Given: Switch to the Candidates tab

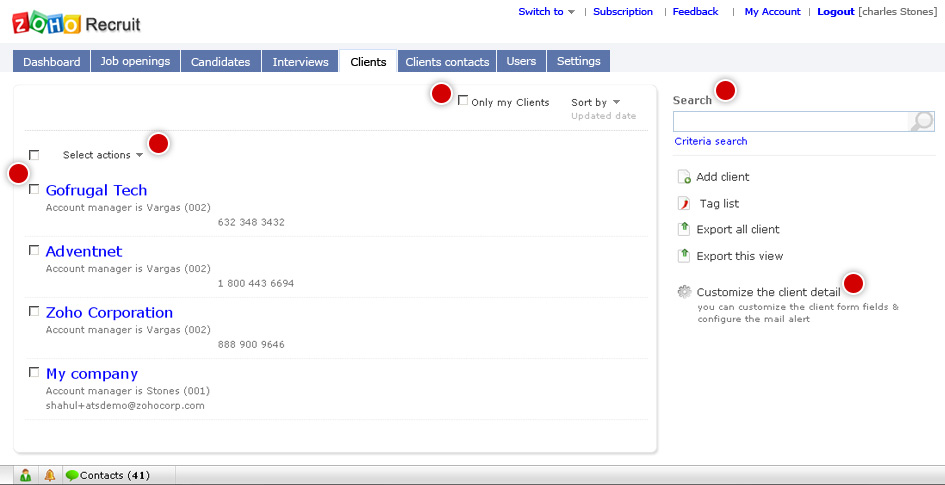Looking at the screenshot, I should tap(221, 61).
